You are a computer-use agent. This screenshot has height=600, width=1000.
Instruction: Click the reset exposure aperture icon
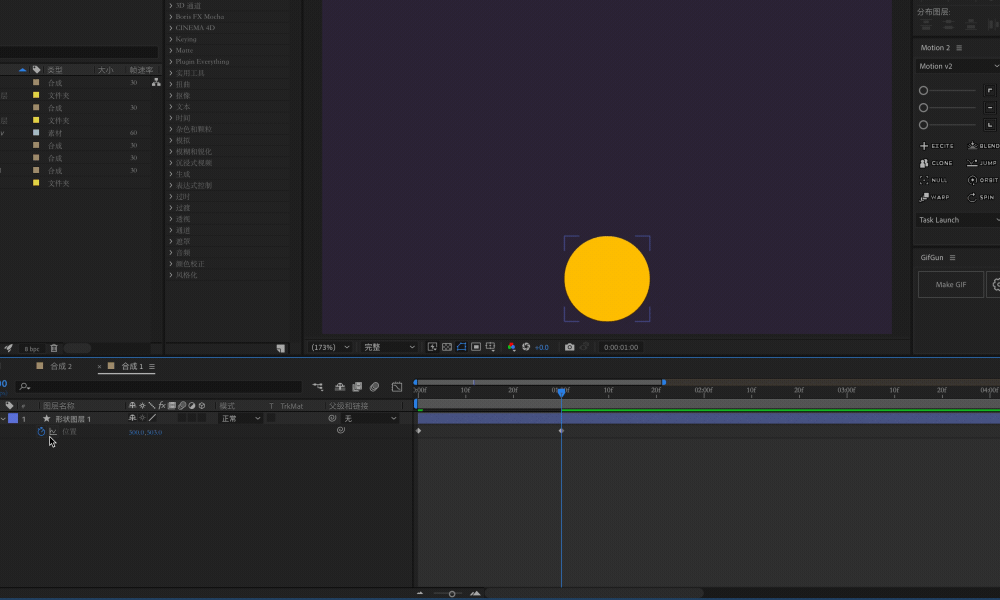pos(526,347)
